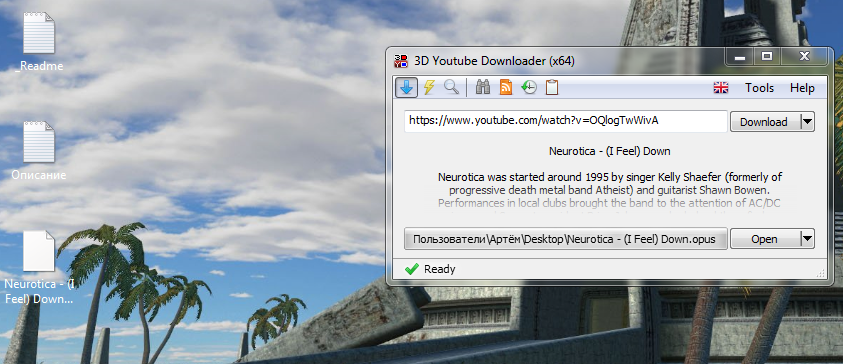Viewport: 843px width, 364px height.
Task: Switch to the lightning bolt quick-download mode
Action: click(x=429, y=88)
